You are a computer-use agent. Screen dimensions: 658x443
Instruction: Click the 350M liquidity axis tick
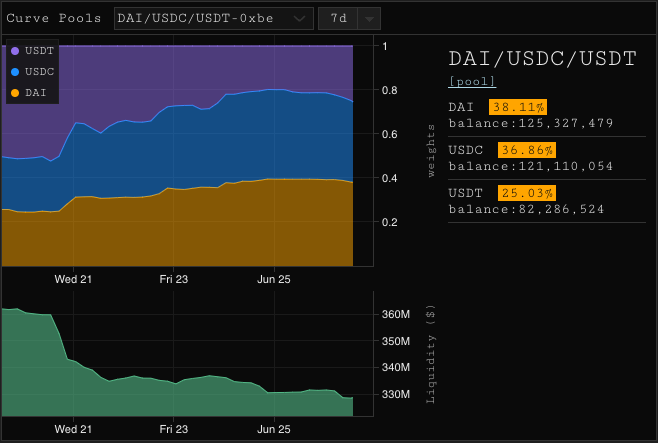pyautogui.click(x=395, y=341)
